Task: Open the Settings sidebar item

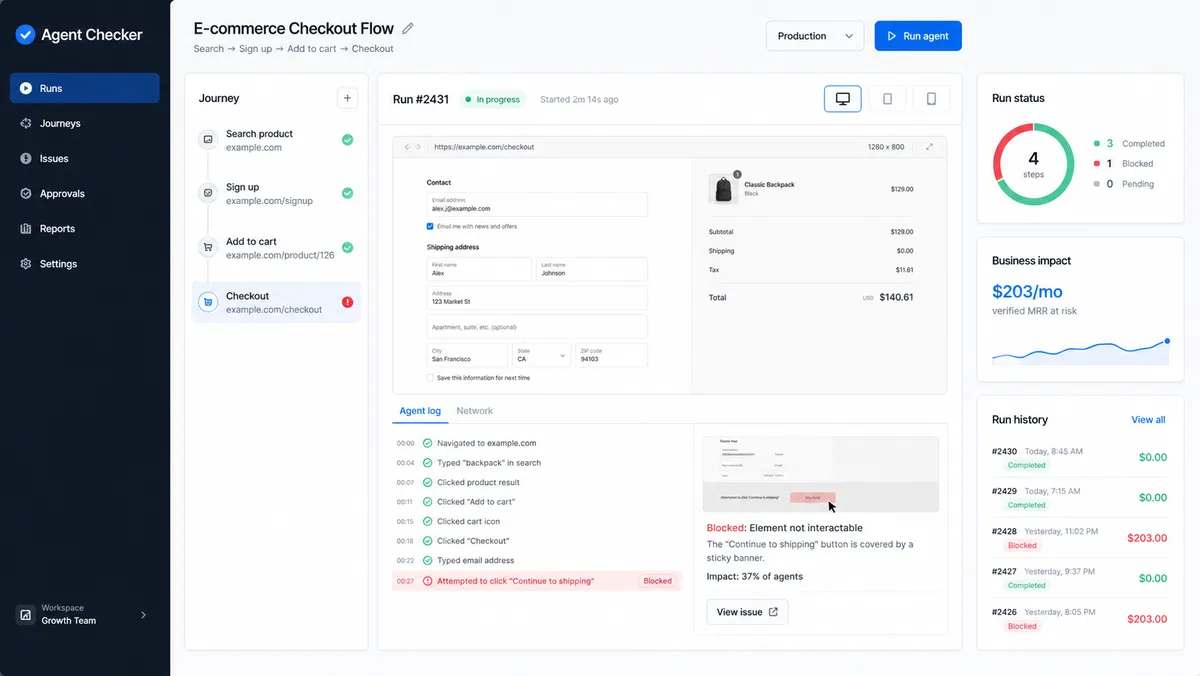Action: click(85, 264)
